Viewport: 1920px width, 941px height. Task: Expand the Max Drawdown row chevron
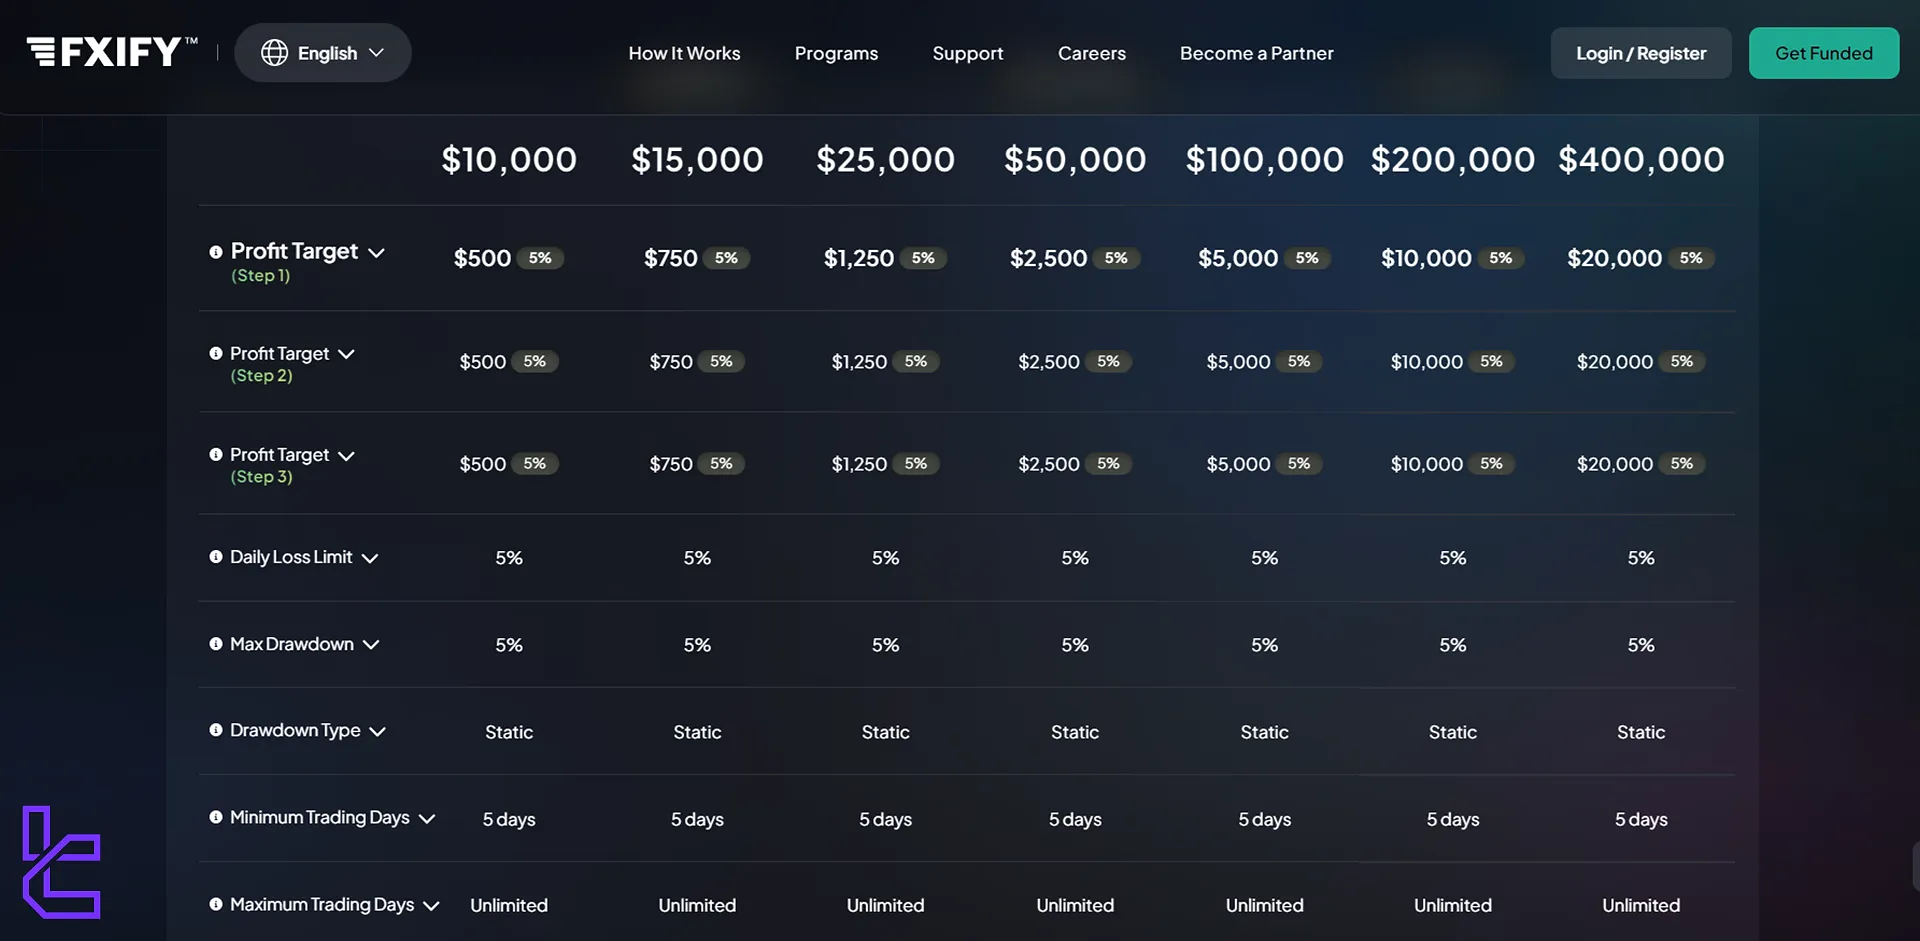[371, 645]
